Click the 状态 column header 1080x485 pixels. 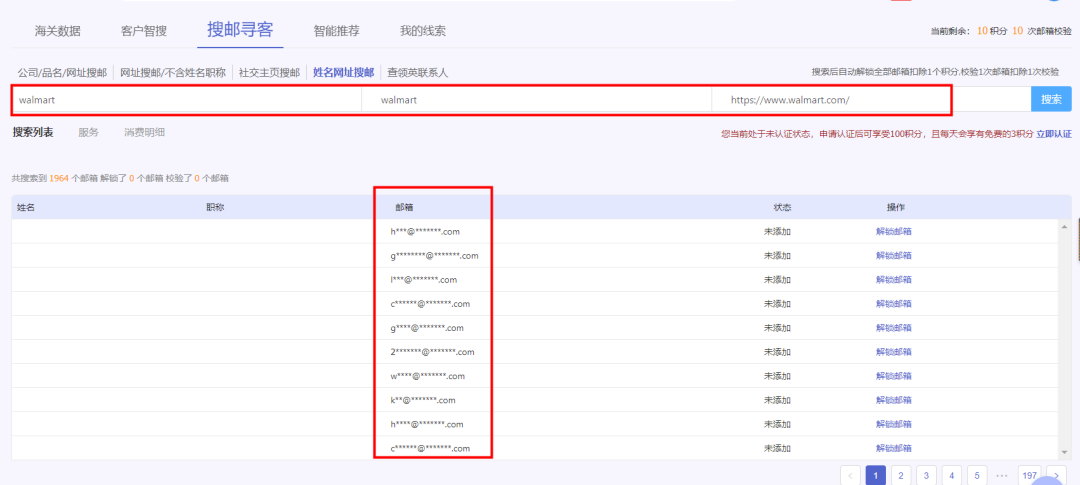[x=782, y=207]
